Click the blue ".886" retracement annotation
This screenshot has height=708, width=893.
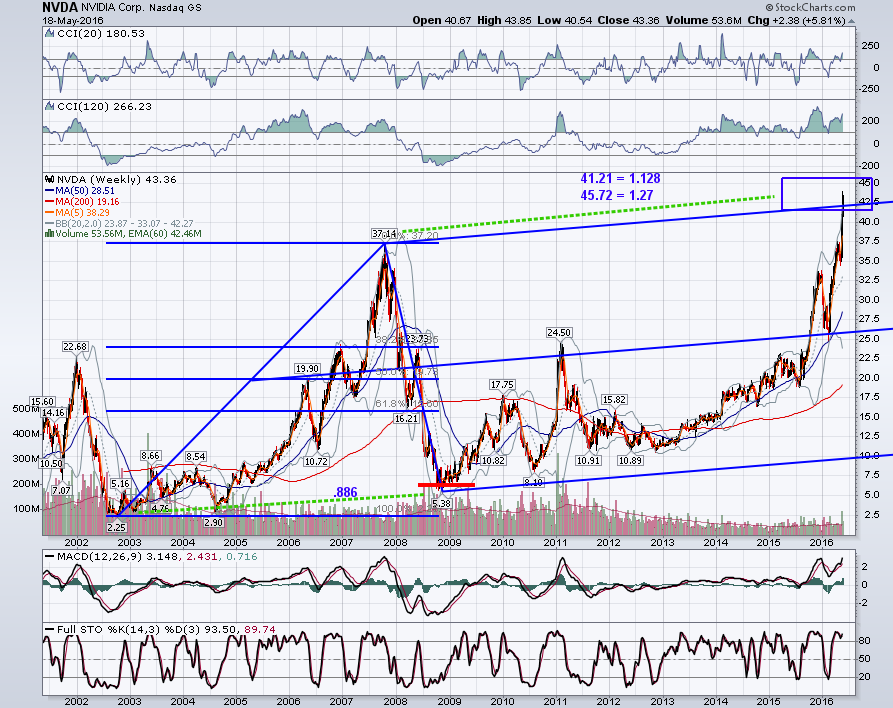click(x=345, y=493)
